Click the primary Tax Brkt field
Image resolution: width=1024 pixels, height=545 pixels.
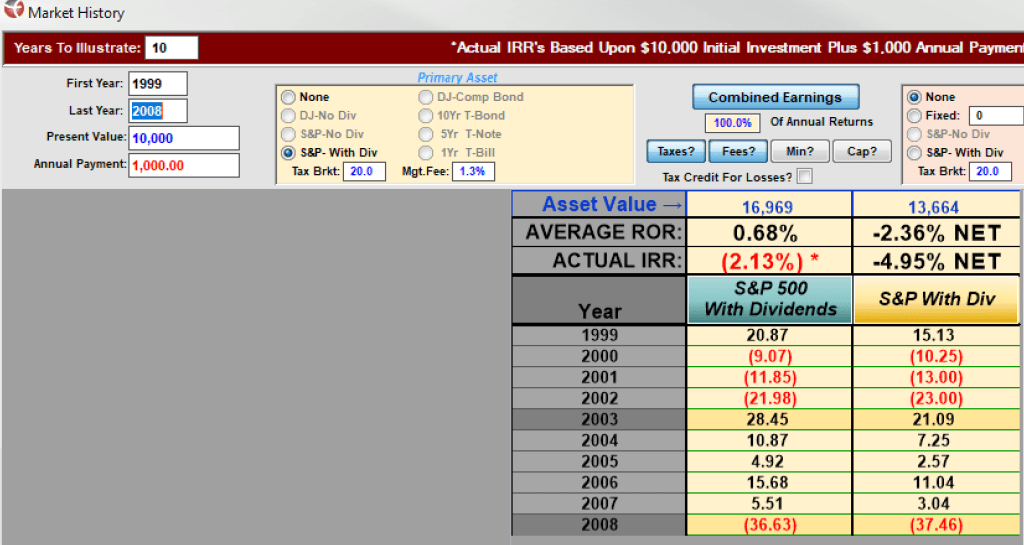tap(364, 171)
